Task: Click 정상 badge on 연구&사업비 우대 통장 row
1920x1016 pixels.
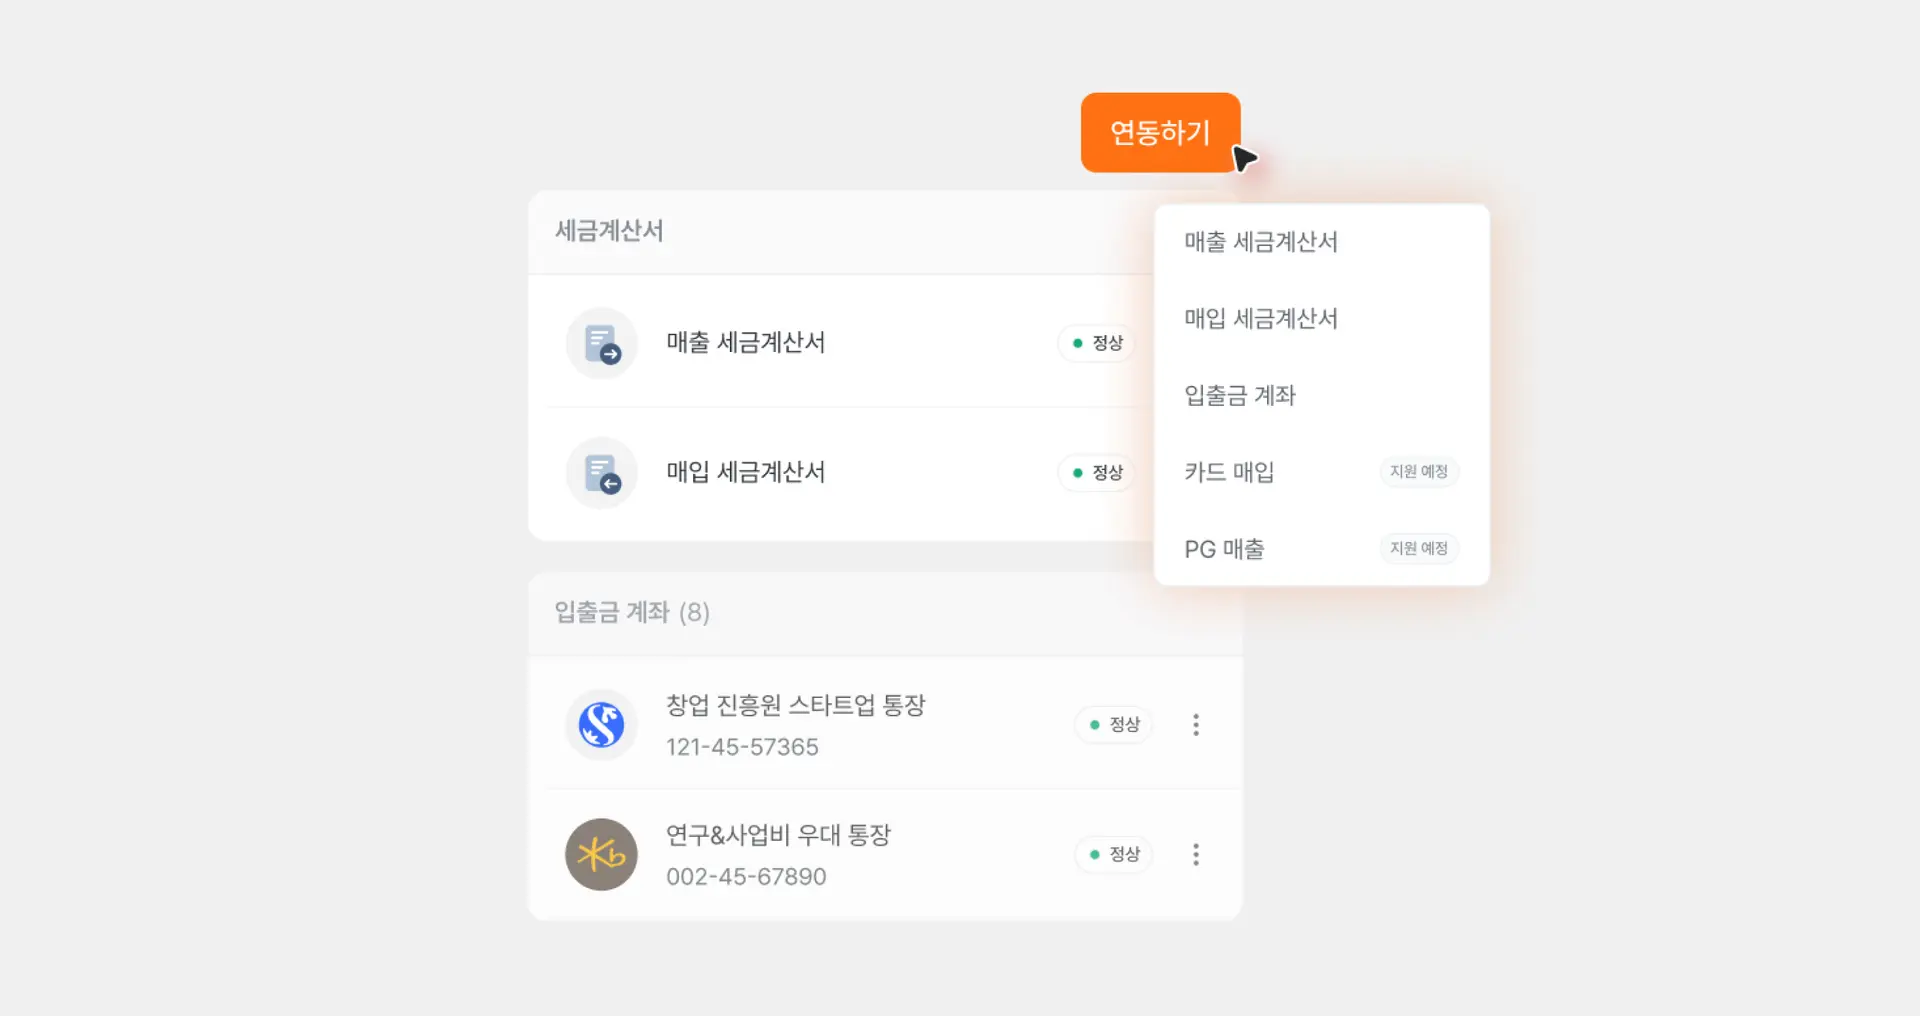Action: (x=1113, y=854)
